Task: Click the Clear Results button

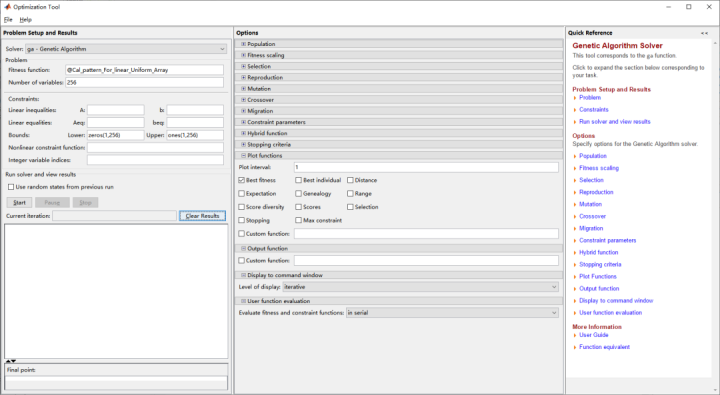Action: point(202,216)
